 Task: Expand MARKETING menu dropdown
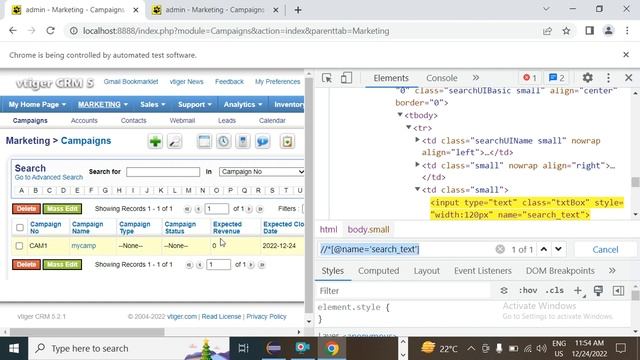[103, 104]
